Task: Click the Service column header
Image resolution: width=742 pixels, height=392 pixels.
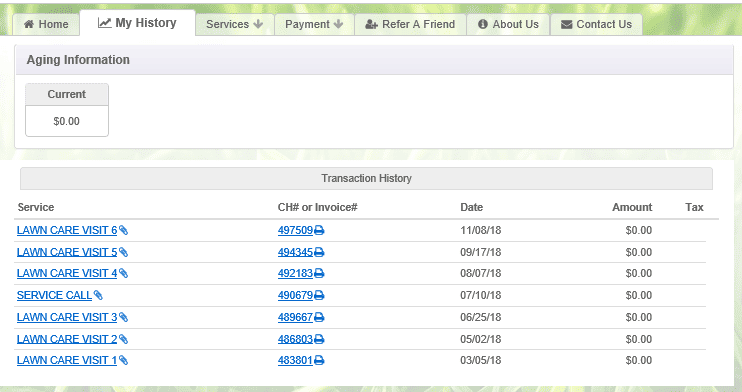Action: point(36,207)
